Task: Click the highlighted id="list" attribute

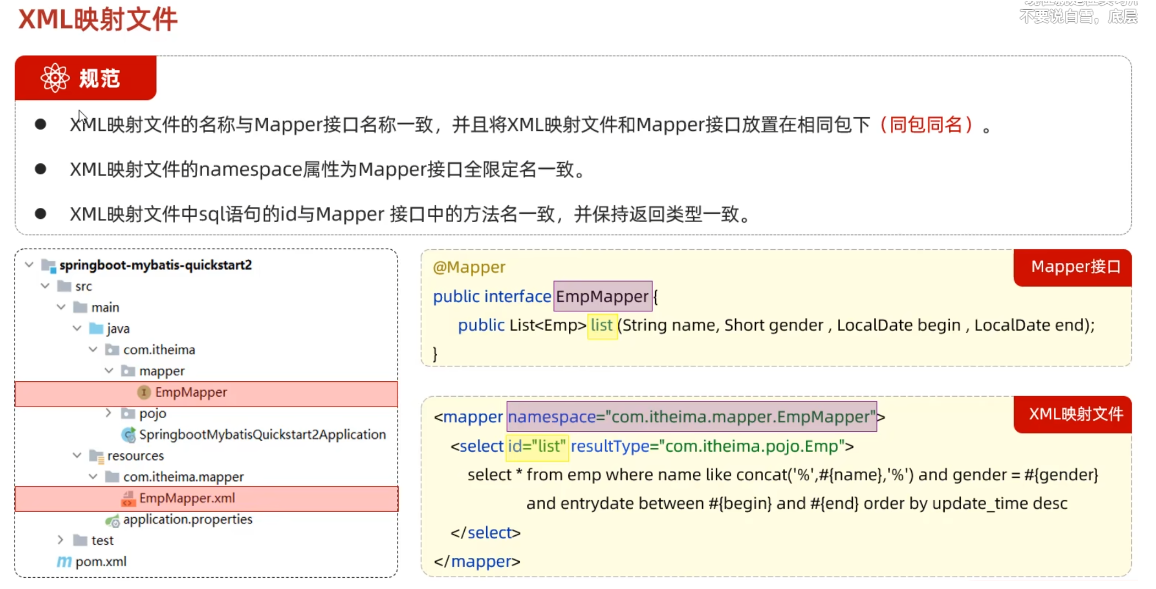Action: point(537,446)
